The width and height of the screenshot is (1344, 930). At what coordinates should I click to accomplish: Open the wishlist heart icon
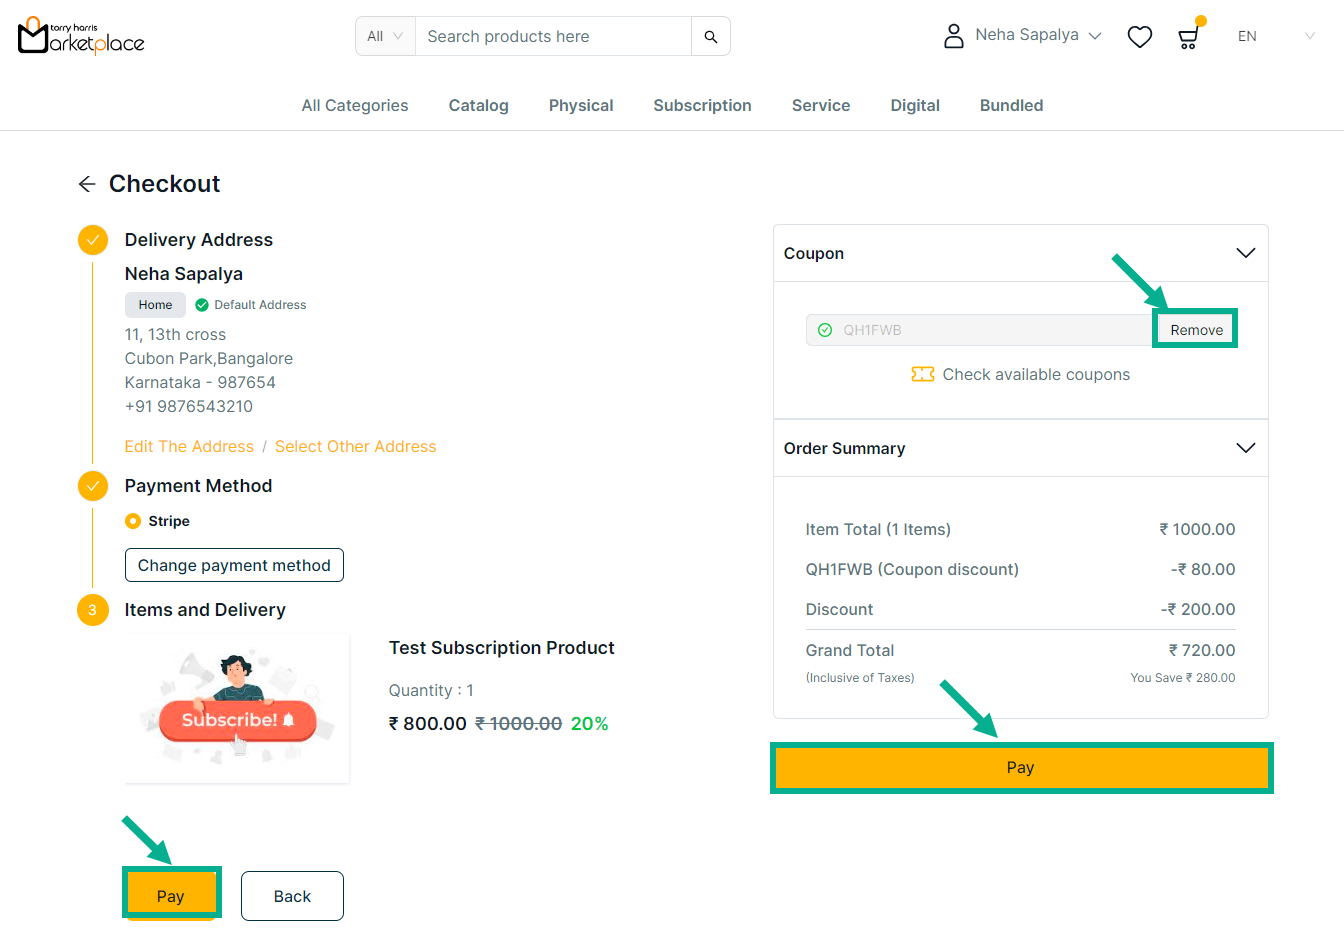click(1139, 37)
